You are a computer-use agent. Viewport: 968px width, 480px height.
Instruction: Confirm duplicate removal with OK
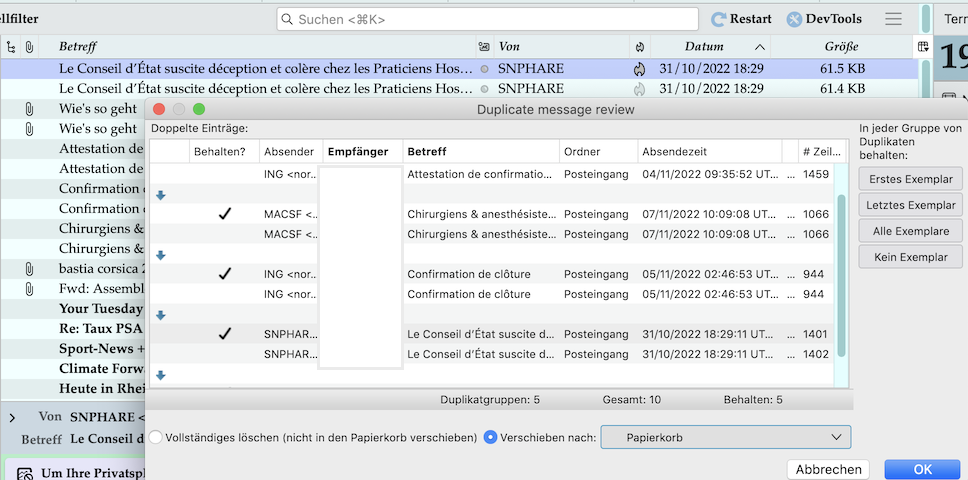[922, 470]
